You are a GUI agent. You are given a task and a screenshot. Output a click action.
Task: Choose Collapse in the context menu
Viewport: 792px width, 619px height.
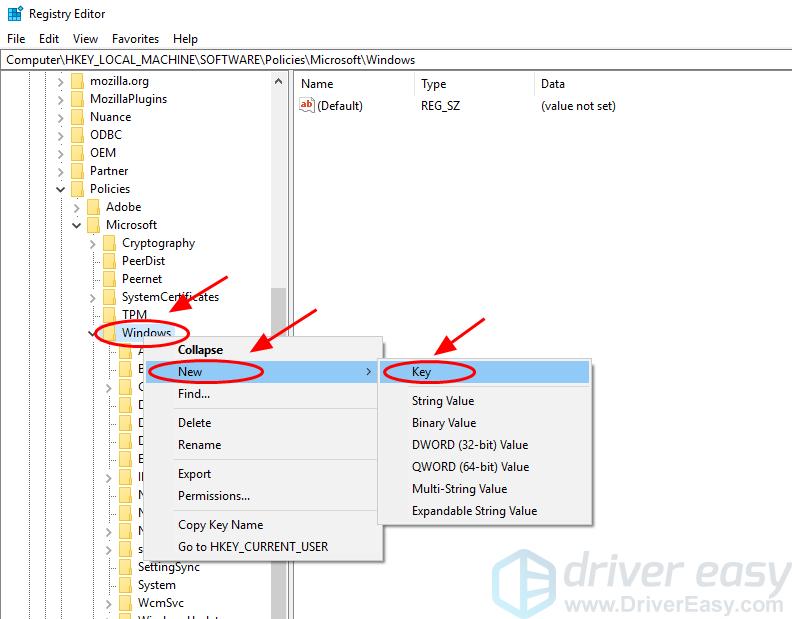[263, 350]
